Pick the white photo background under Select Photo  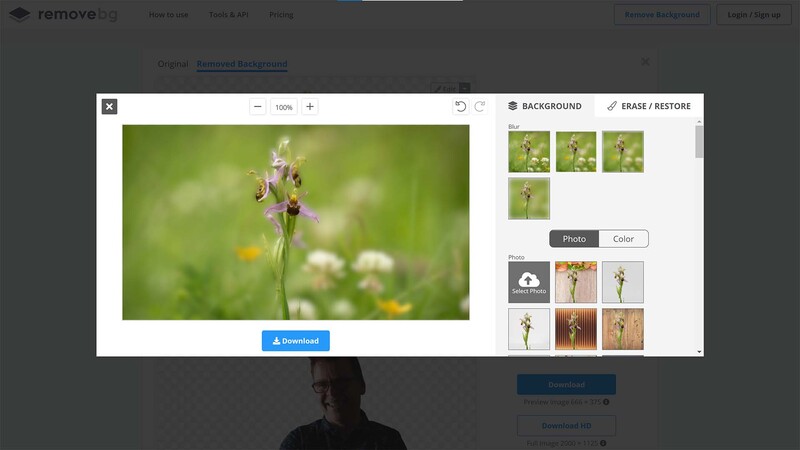tap(529, 329)
